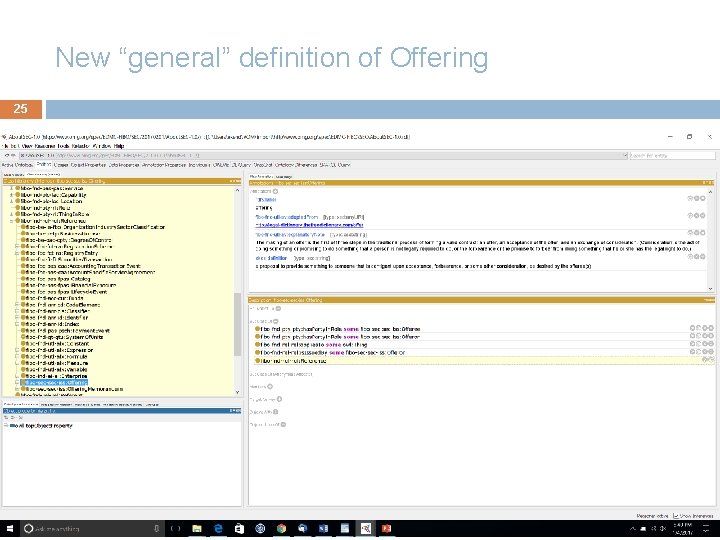The height and width of the screenshot is (540, 720).
Task: Click the Windows Start button
Action: coord(11,527)
